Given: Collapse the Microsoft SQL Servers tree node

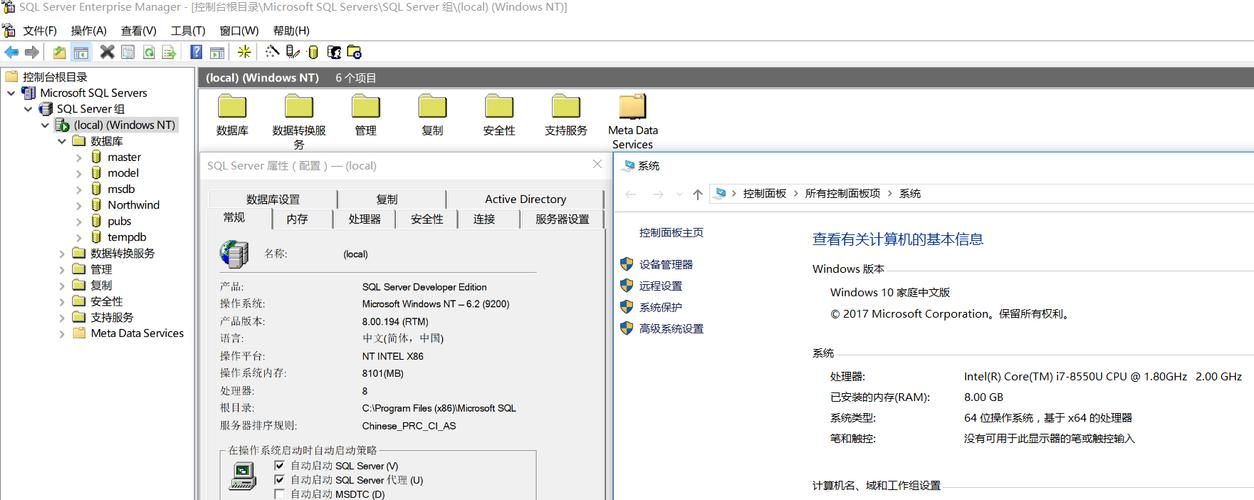Looking at the screenshot, I should [x=11, y=93].
